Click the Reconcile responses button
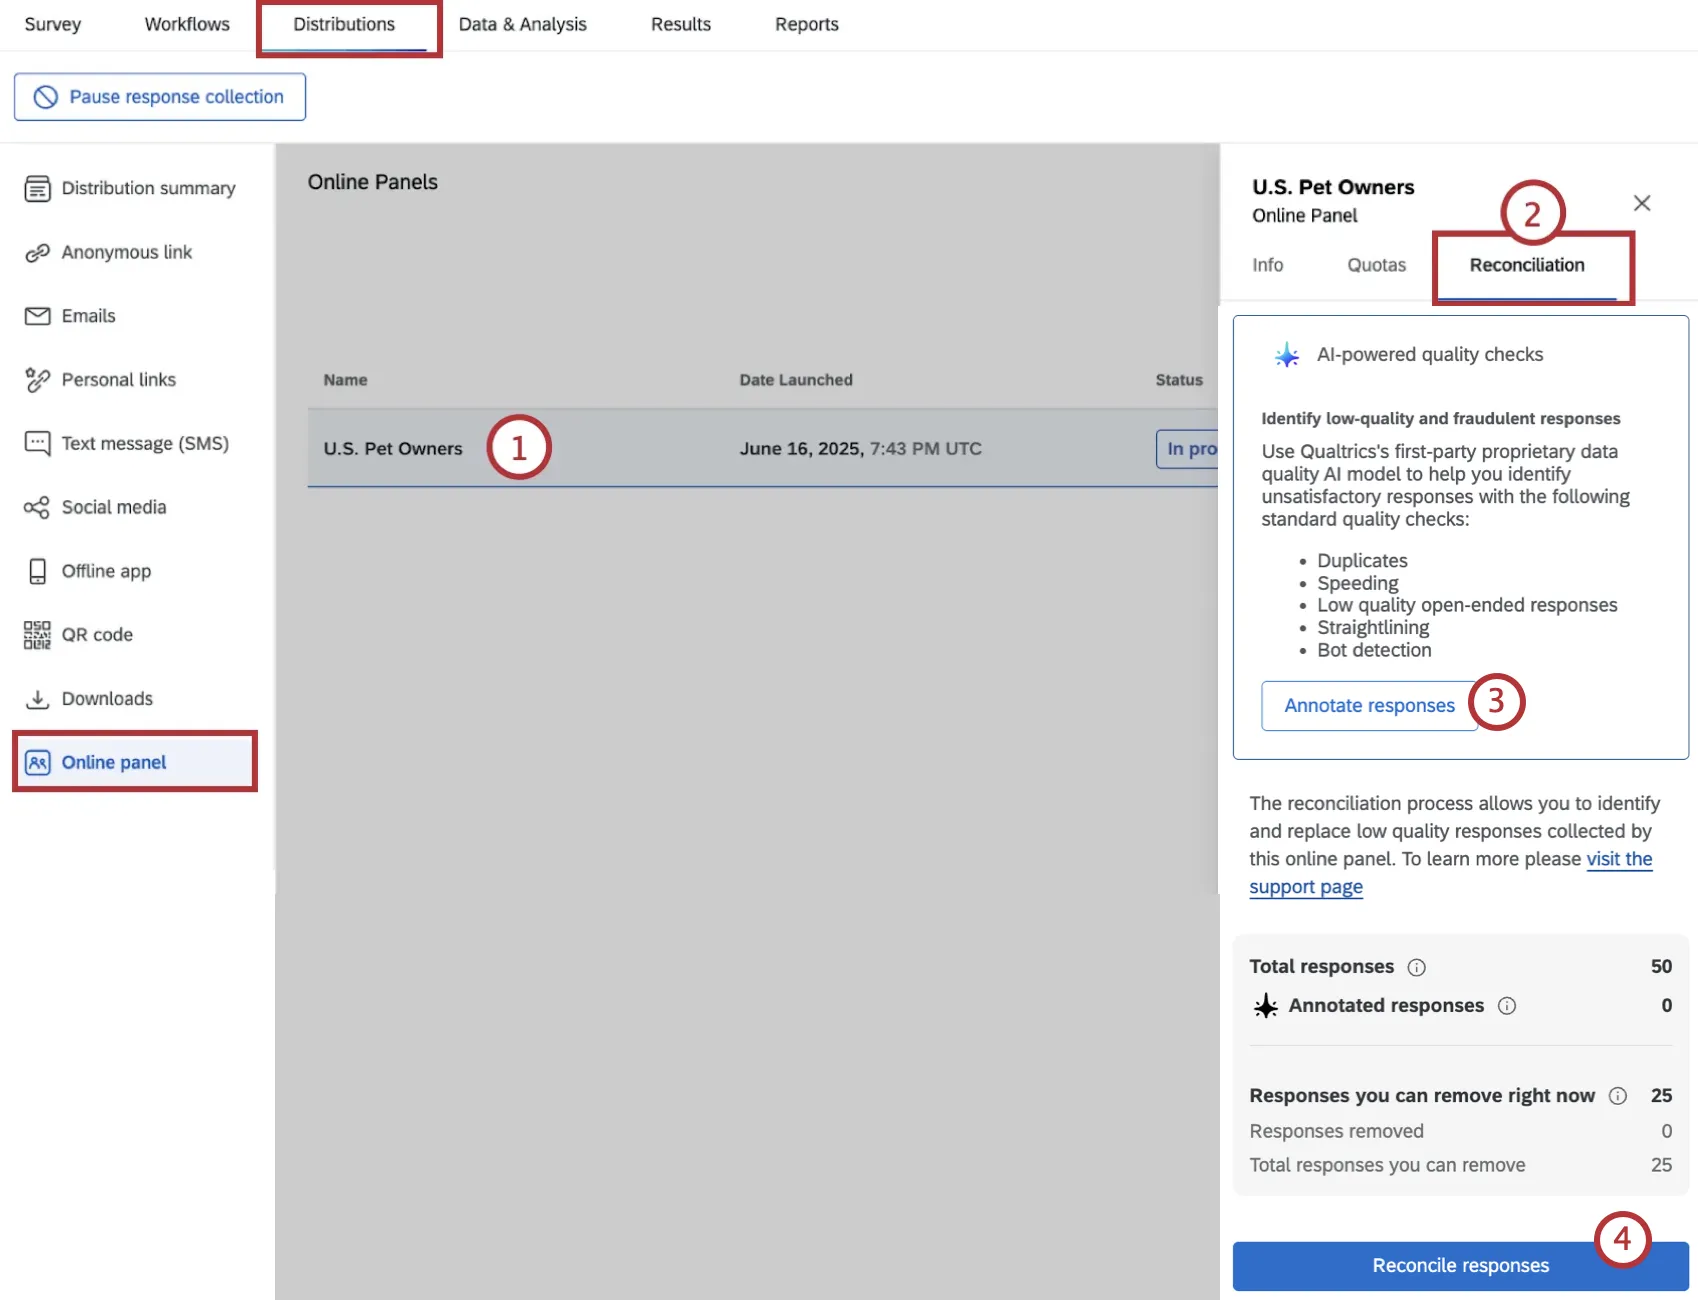The width and height of the screenshot is (1698, 1300). pyautogui.click(x=1460, y=1266)
